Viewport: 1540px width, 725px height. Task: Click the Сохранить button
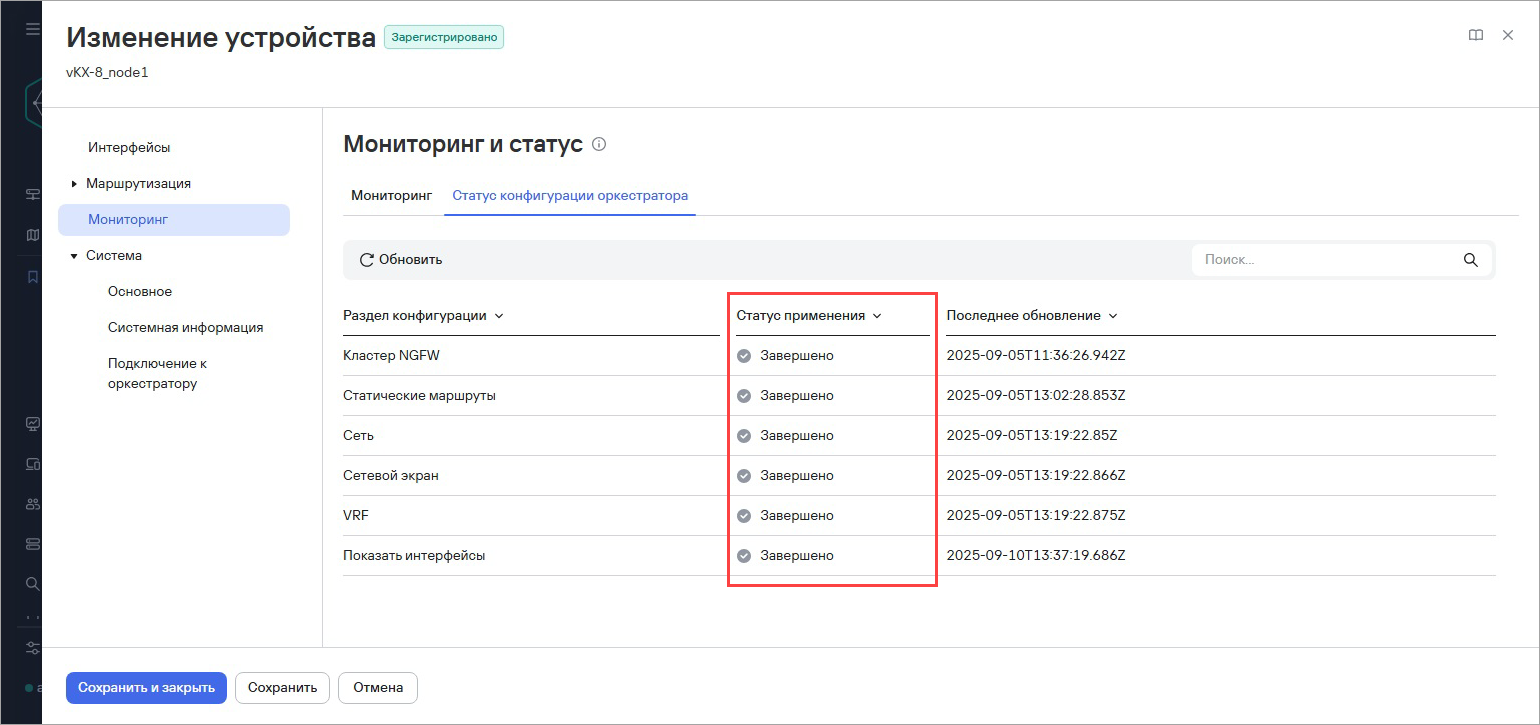(282, 687)
